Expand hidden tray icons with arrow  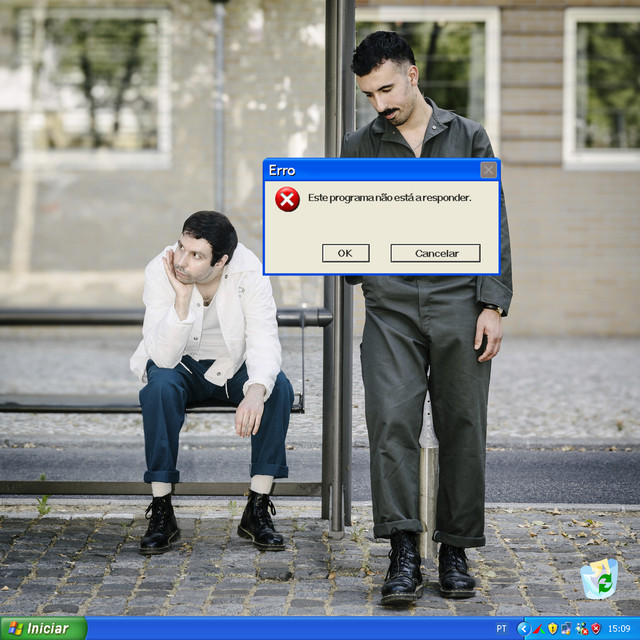click(x=523, y=629)
